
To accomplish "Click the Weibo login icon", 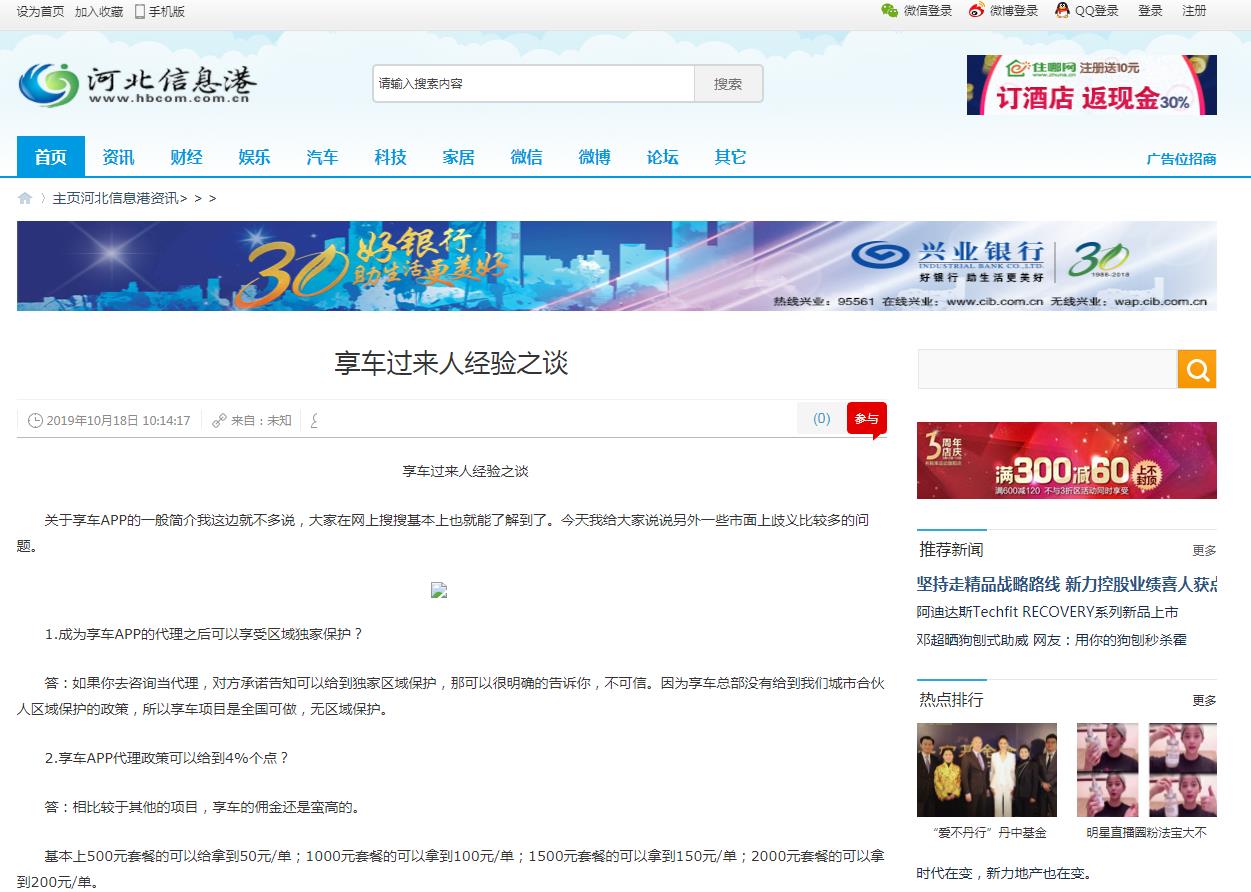I will point(976,11).
